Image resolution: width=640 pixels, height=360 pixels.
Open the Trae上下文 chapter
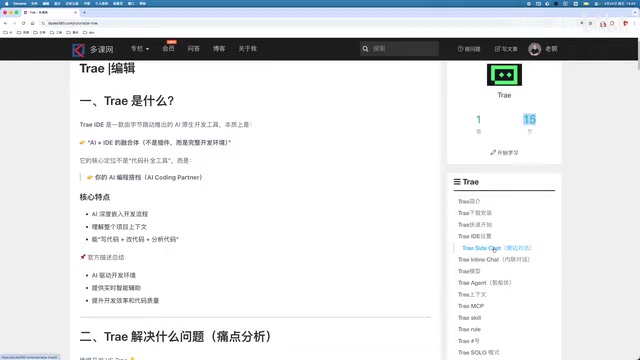pos(472,295)
